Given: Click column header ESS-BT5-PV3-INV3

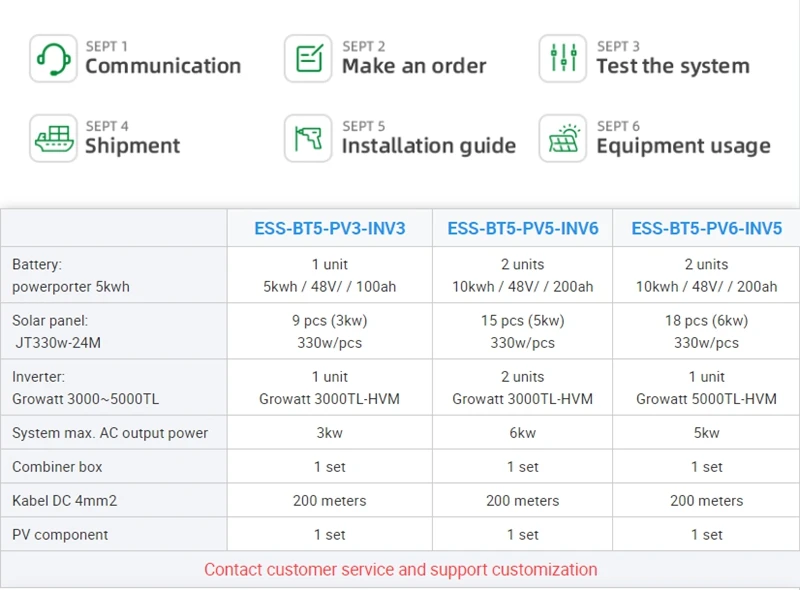Looking at the screenshot, I should [330, 228].
